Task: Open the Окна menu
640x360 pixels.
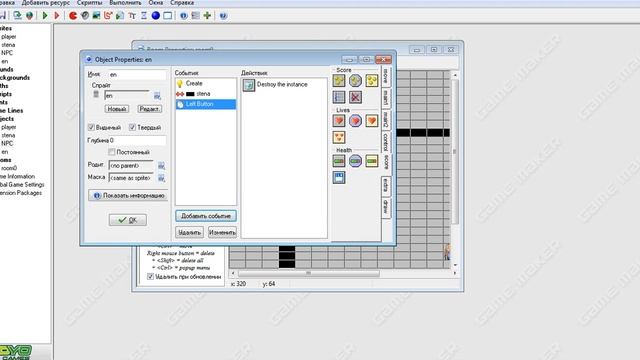Action: pos(156,3)
